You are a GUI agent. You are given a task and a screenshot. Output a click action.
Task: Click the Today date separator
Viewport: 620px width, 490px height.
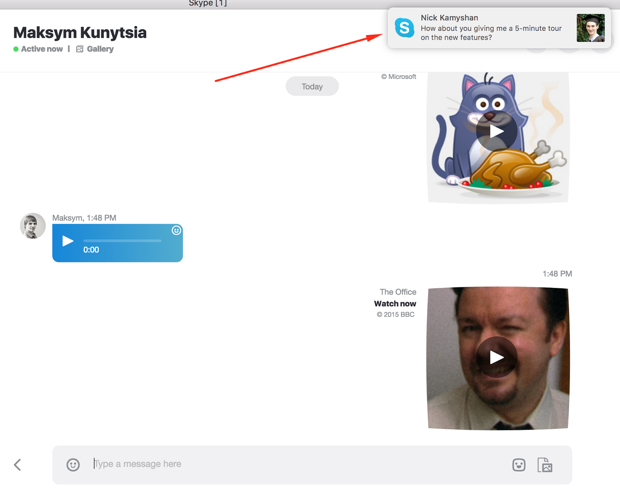(x=312, y=86)
